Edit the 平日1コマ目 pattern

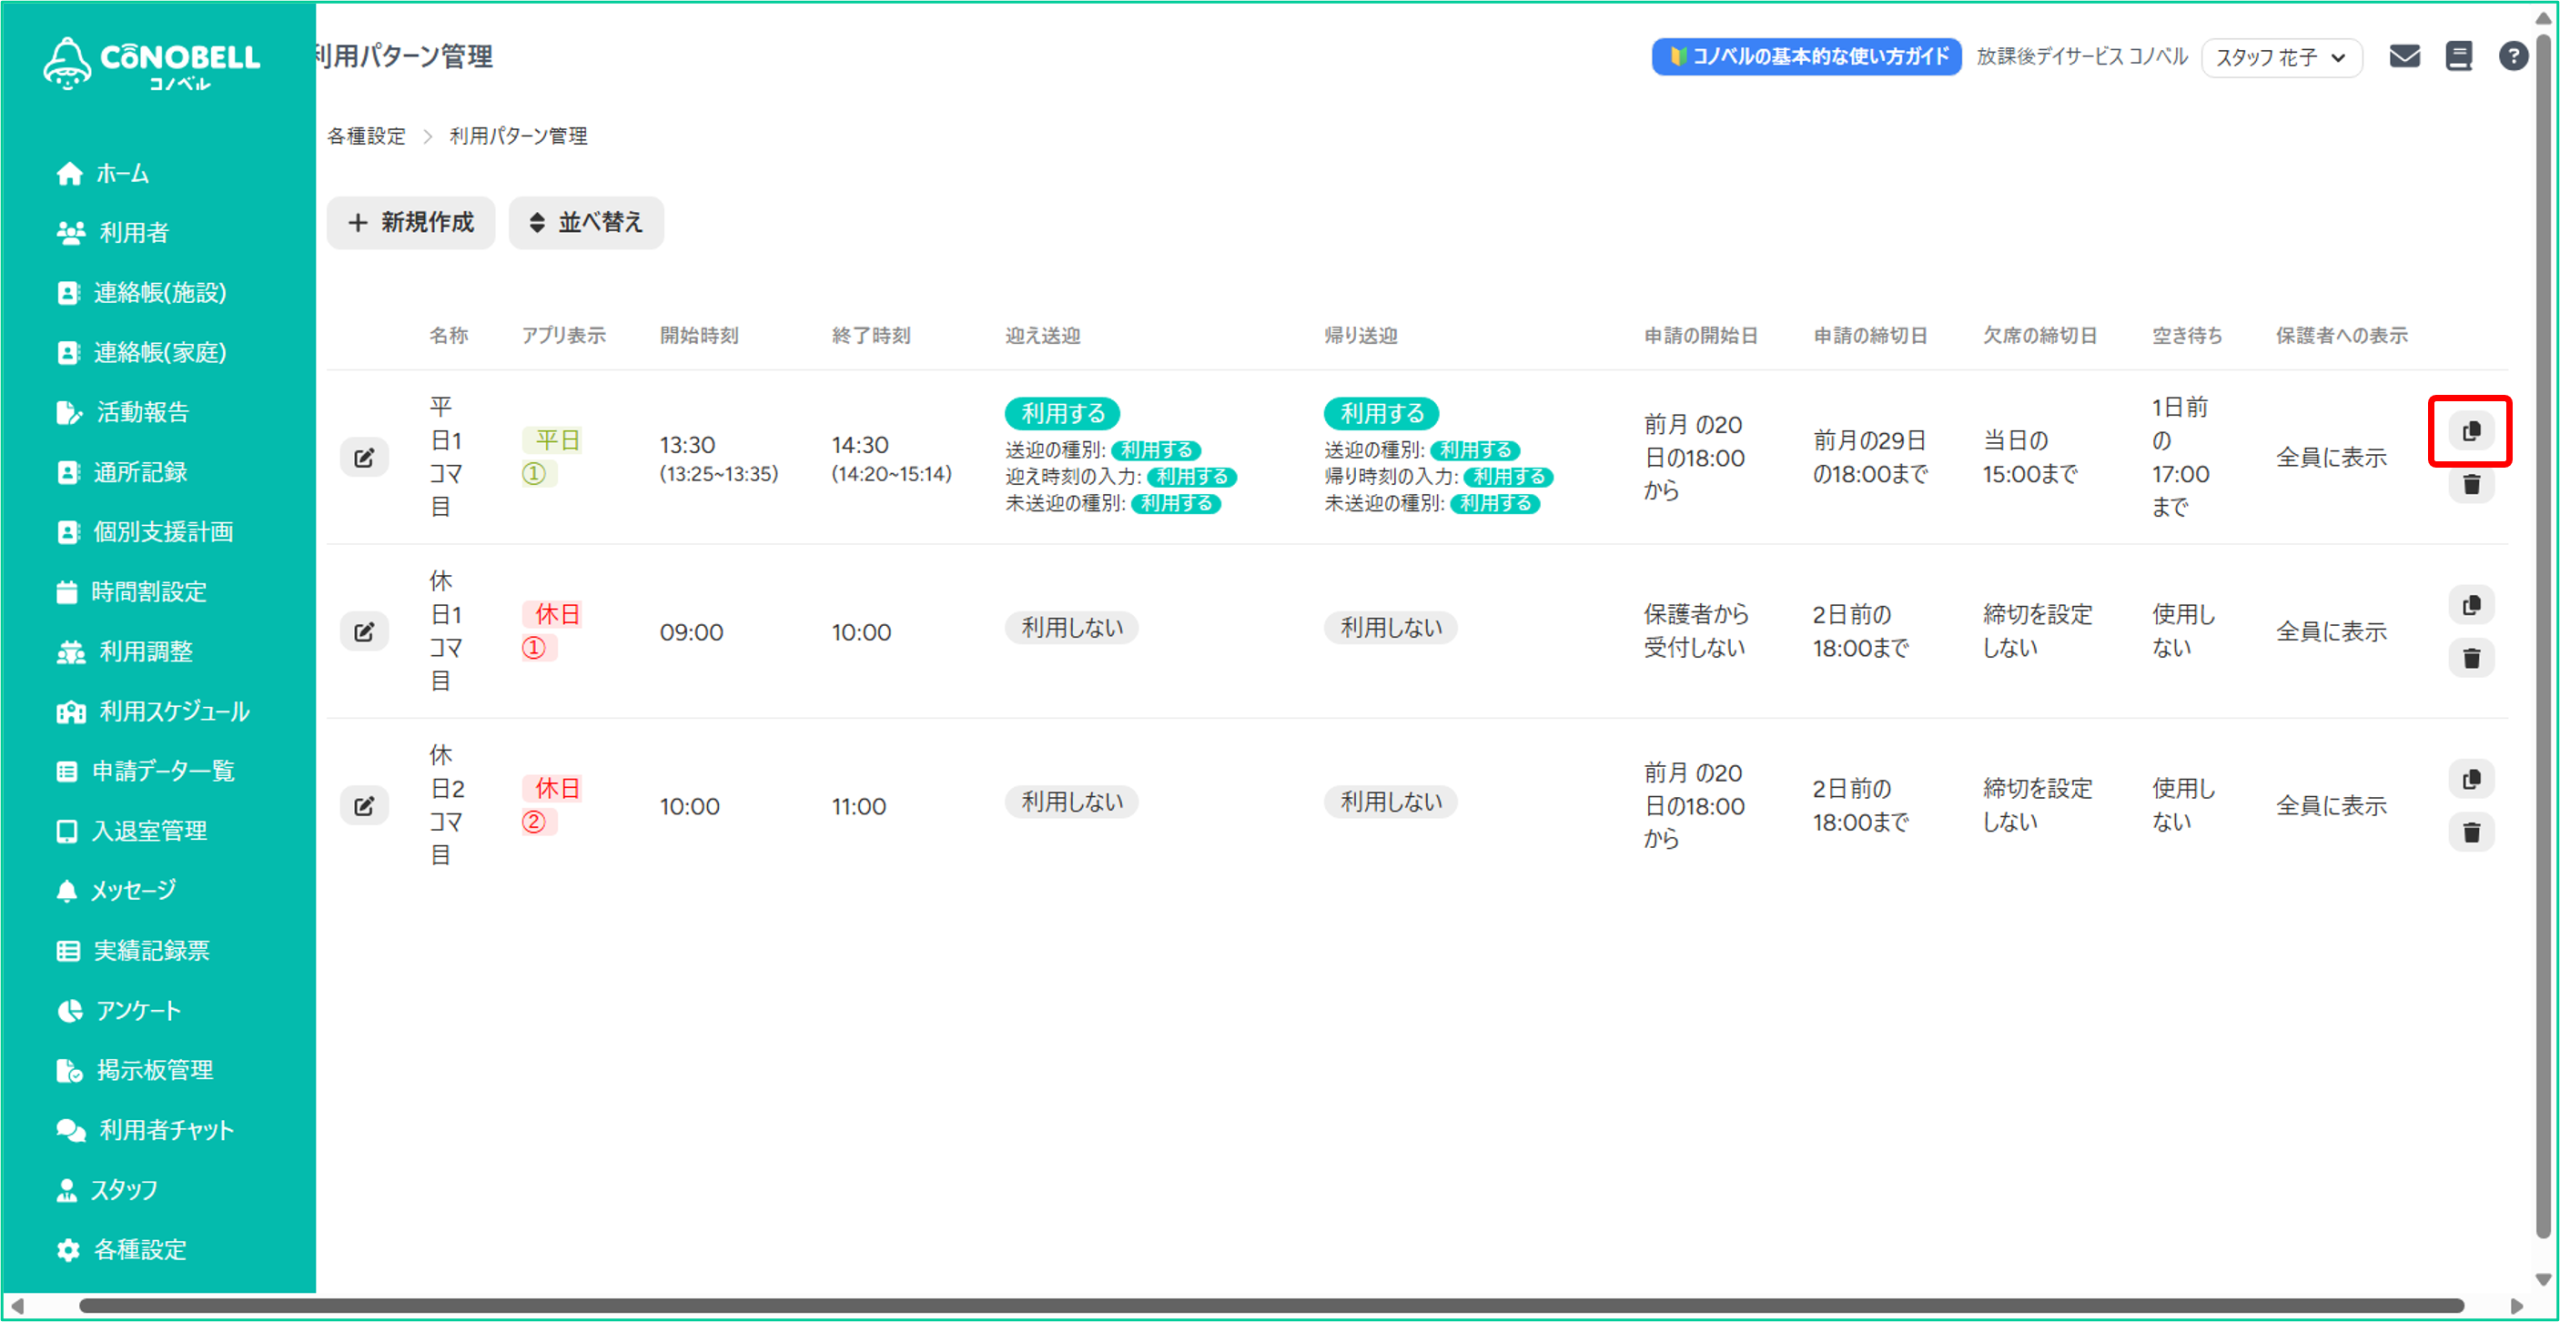pos(364,458)
